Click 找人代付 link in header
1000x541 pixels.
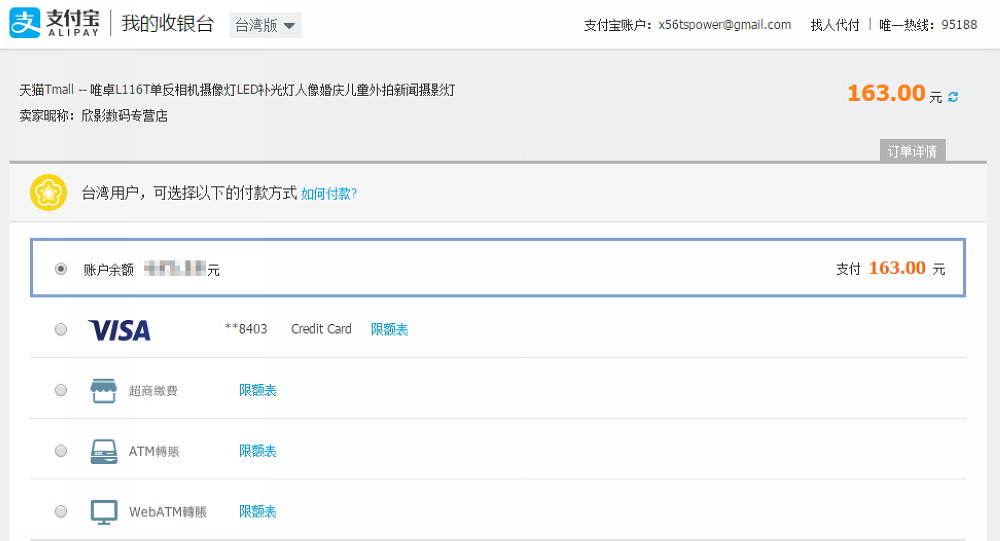(835, 25)
